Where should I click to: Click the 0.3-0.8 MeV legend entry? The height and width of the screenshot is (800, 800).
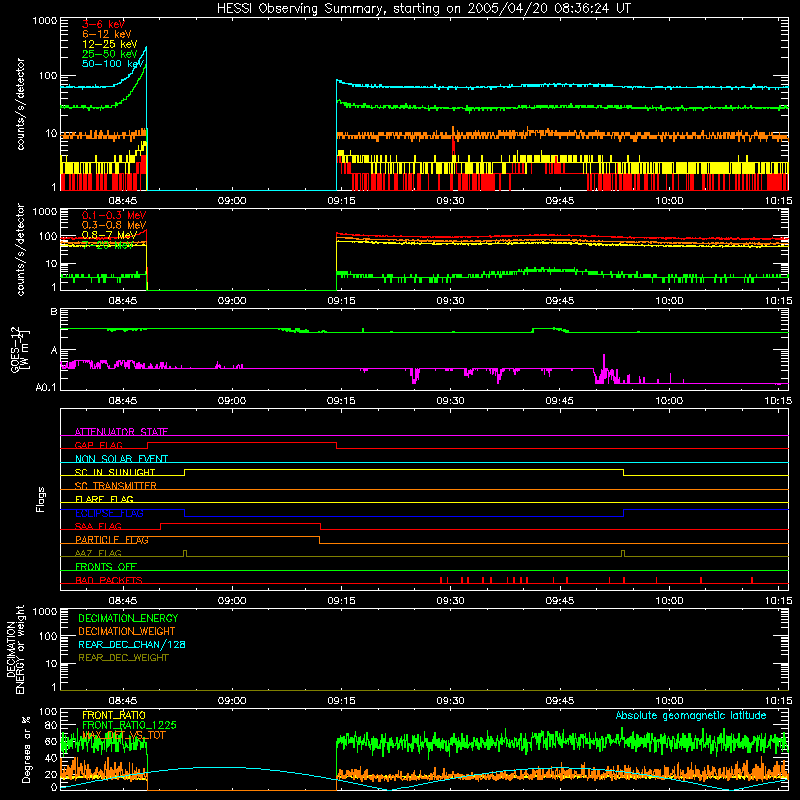(x=114, y=225)
